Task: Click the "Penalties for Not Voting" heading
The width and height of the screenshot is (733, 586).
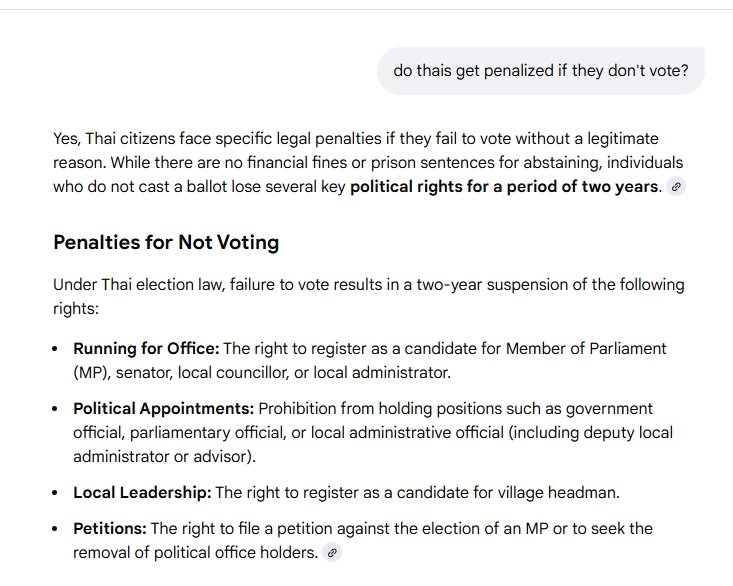Action: pos(166,242)
